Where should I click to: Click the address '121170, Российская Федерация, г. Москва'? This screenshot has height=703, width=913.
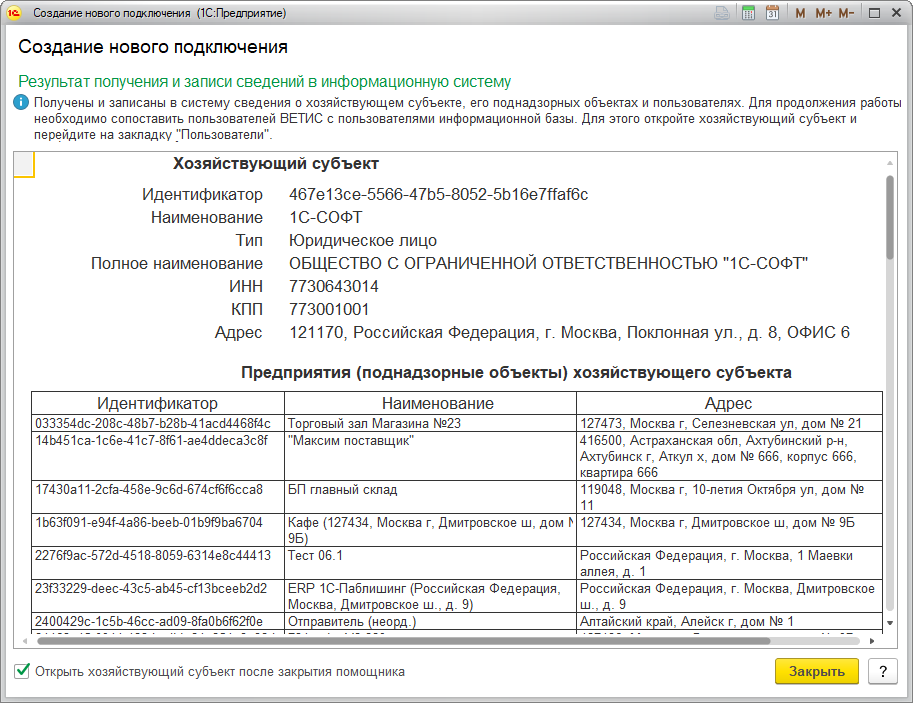(x=569, y=333)
